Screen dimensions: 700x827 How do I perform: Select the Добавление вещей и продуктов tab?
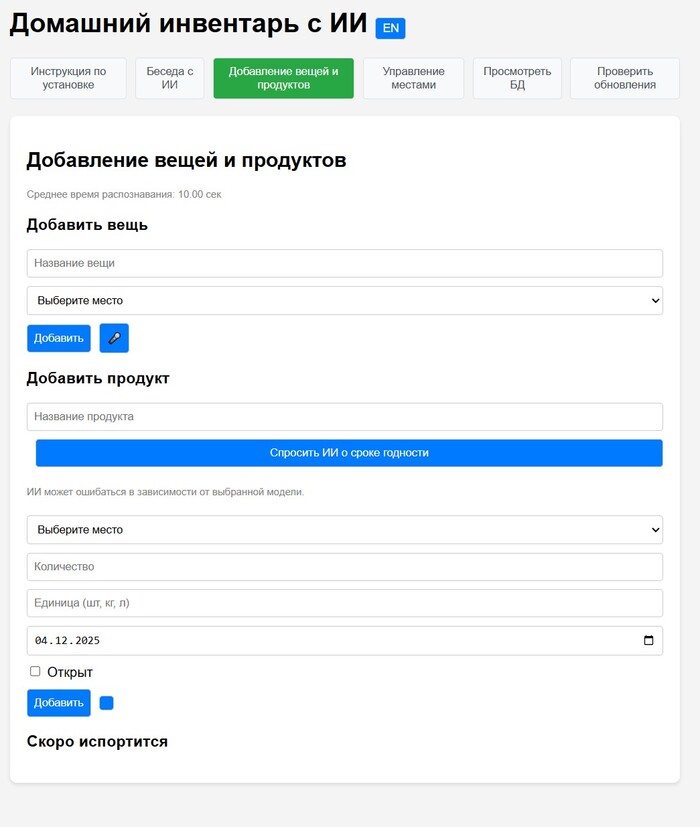pyautogui.click(x=283, y=78)
